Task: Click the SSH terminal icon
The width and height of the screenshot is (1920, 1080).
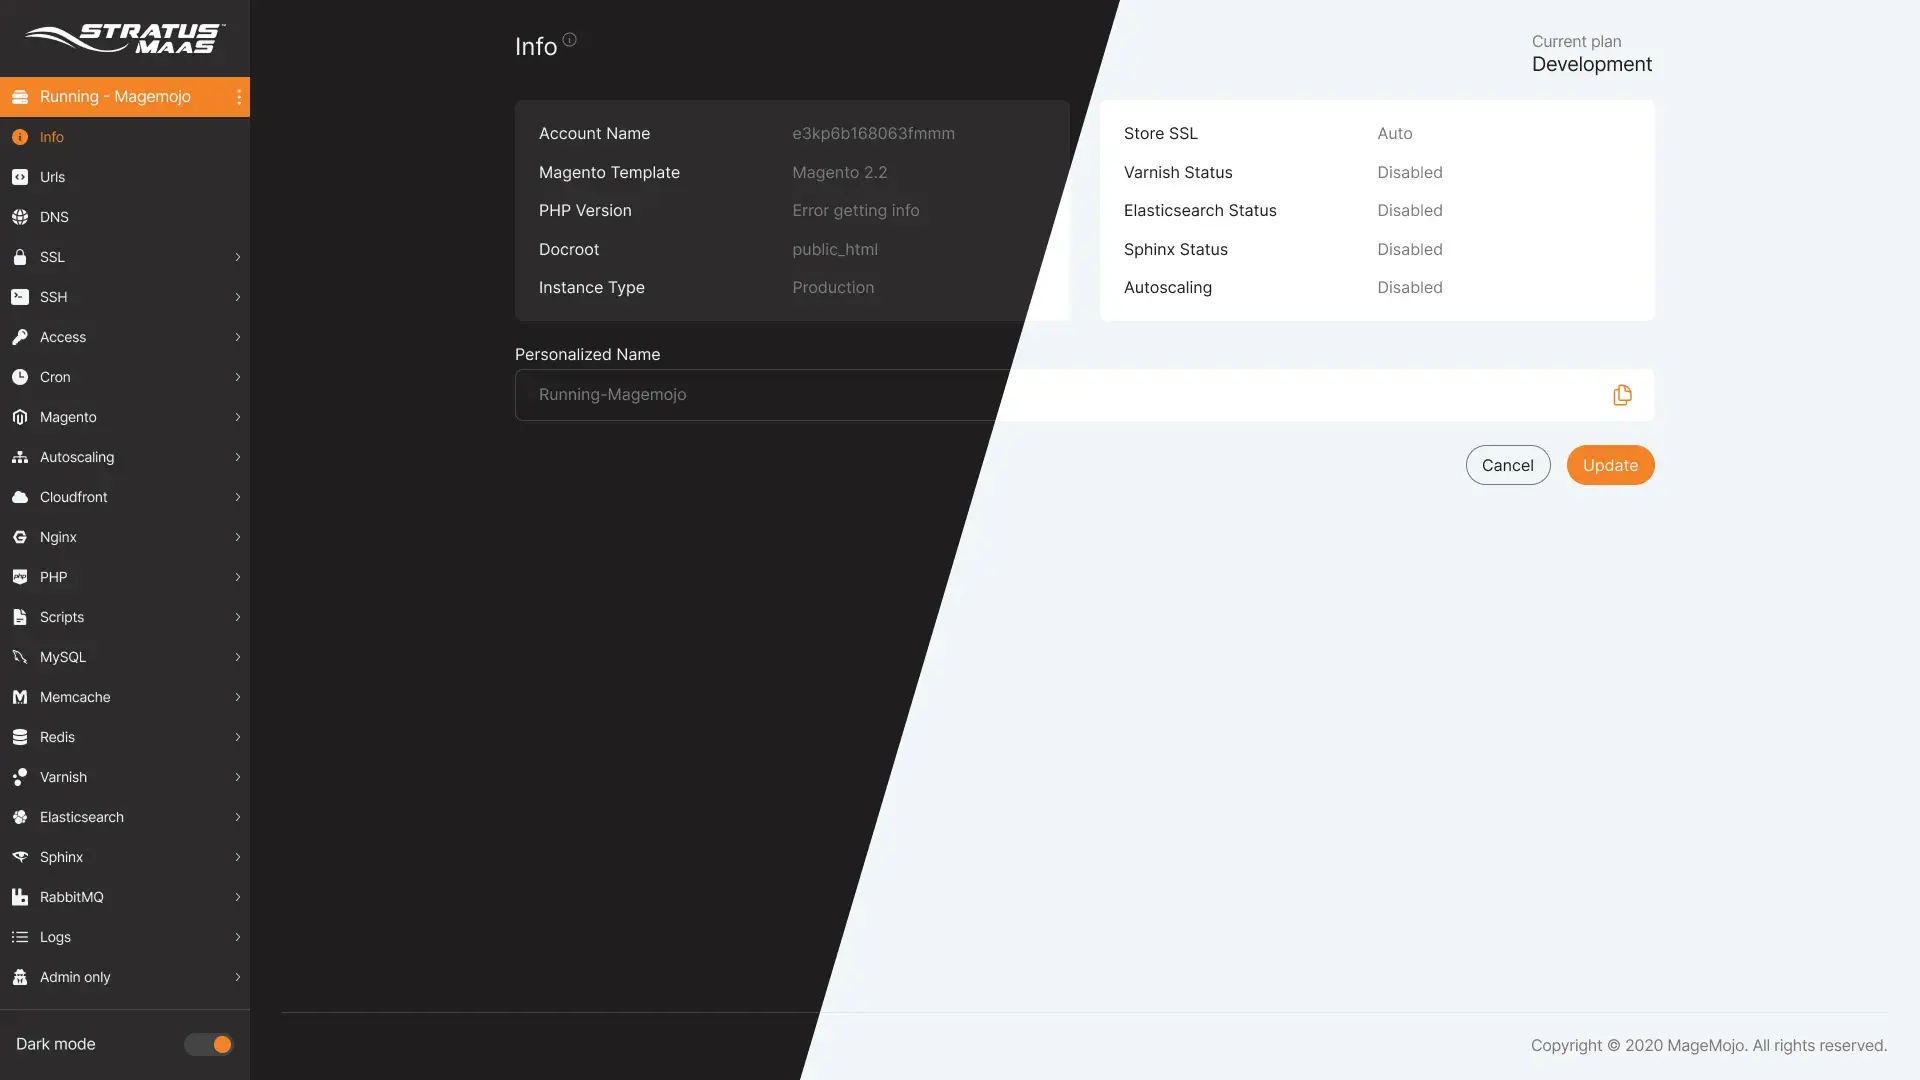Action: click(20, 297)
